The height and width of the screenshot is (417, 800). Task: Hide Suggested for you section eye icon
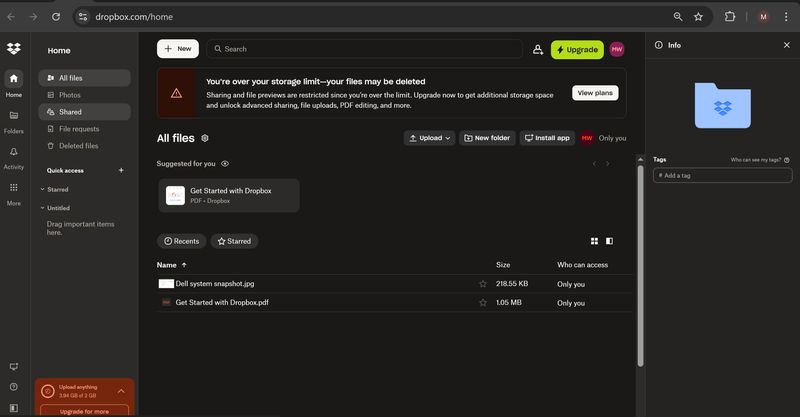pos(225,163)
